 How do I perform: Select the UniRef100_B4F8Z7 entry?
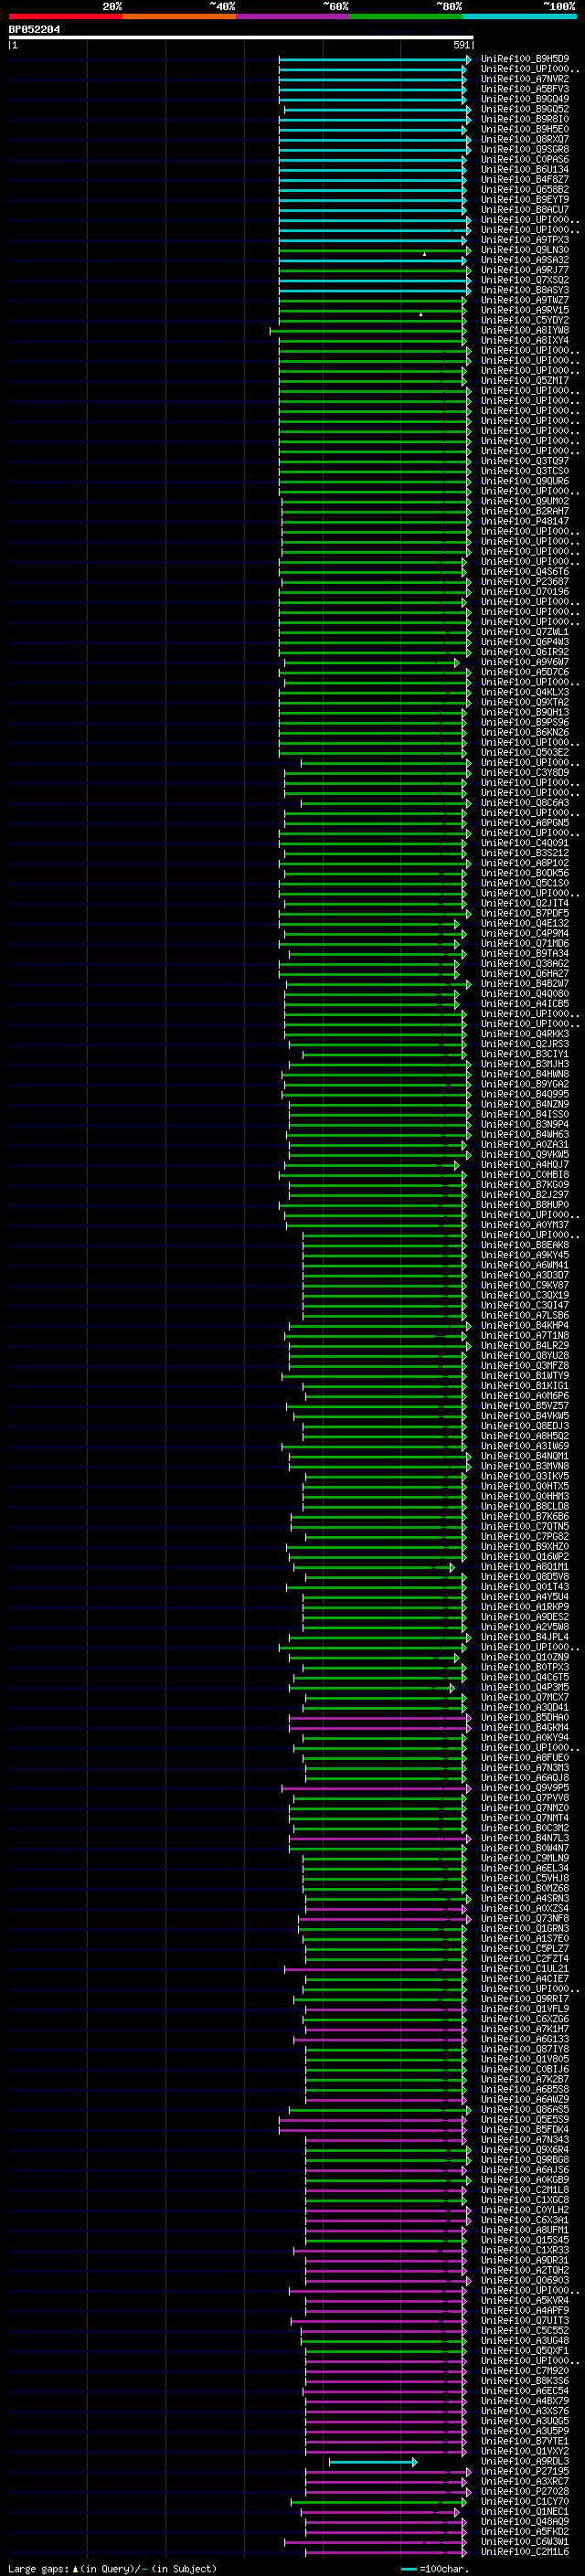point(525,179)
